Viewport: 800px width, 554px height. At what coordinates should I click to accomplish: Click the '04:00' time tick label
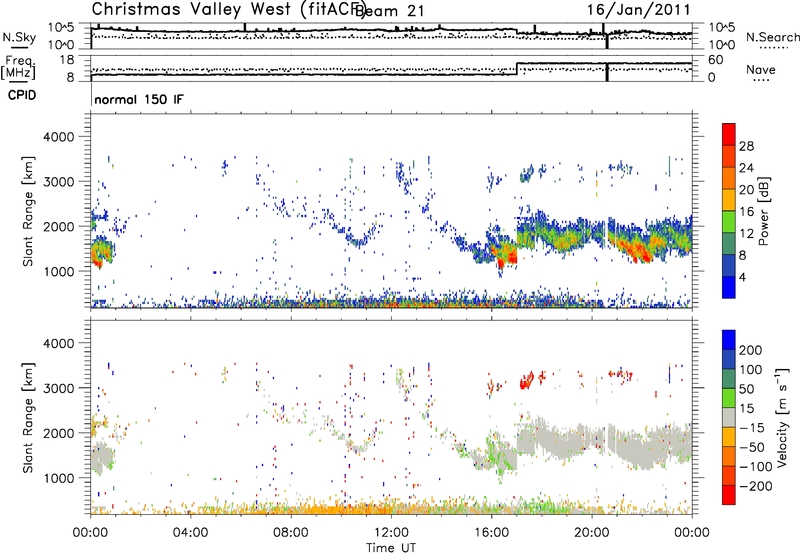point(190,532)
